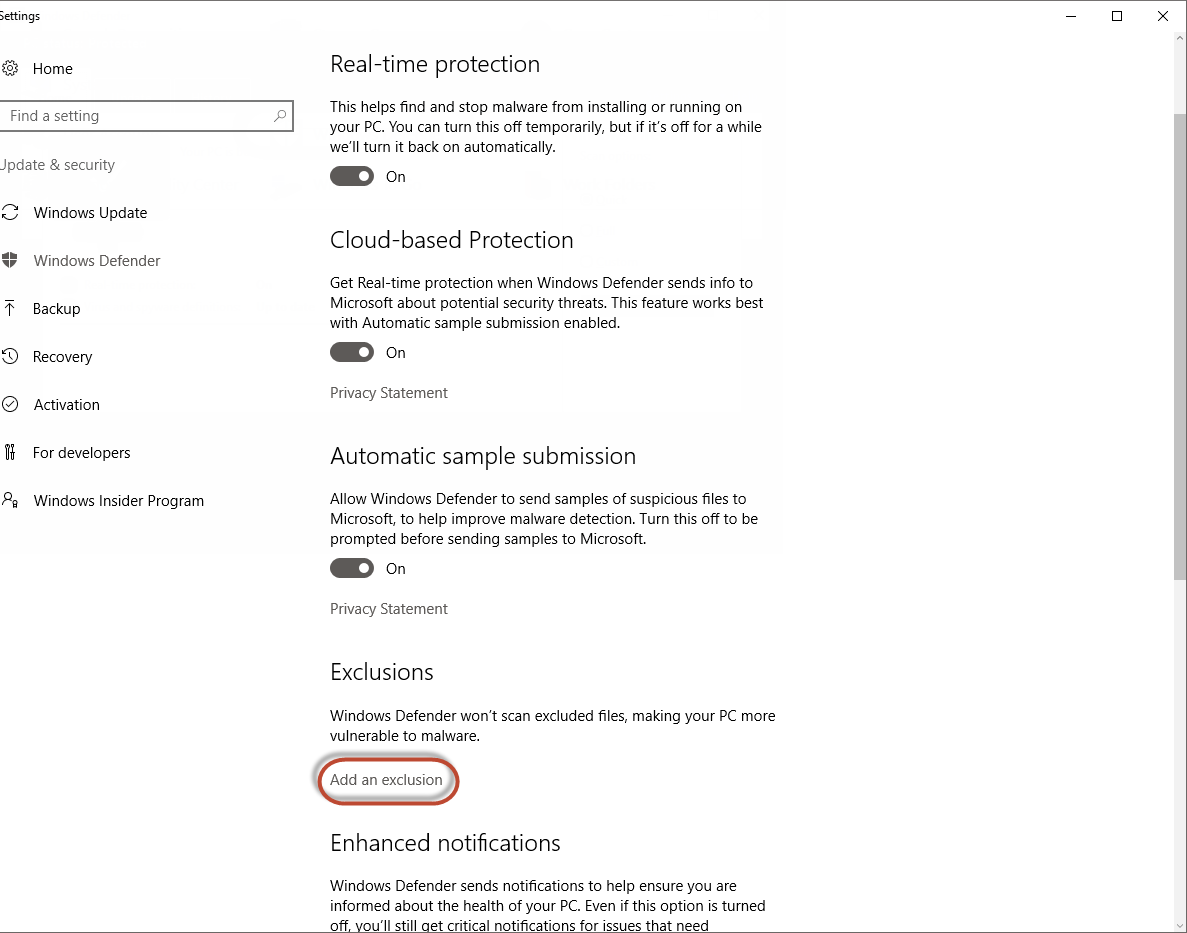Open the Privacy Statement under Cloud-based Protection
Image resolution: width=1187 pixels, height=933 pixels.
point(388,392)
